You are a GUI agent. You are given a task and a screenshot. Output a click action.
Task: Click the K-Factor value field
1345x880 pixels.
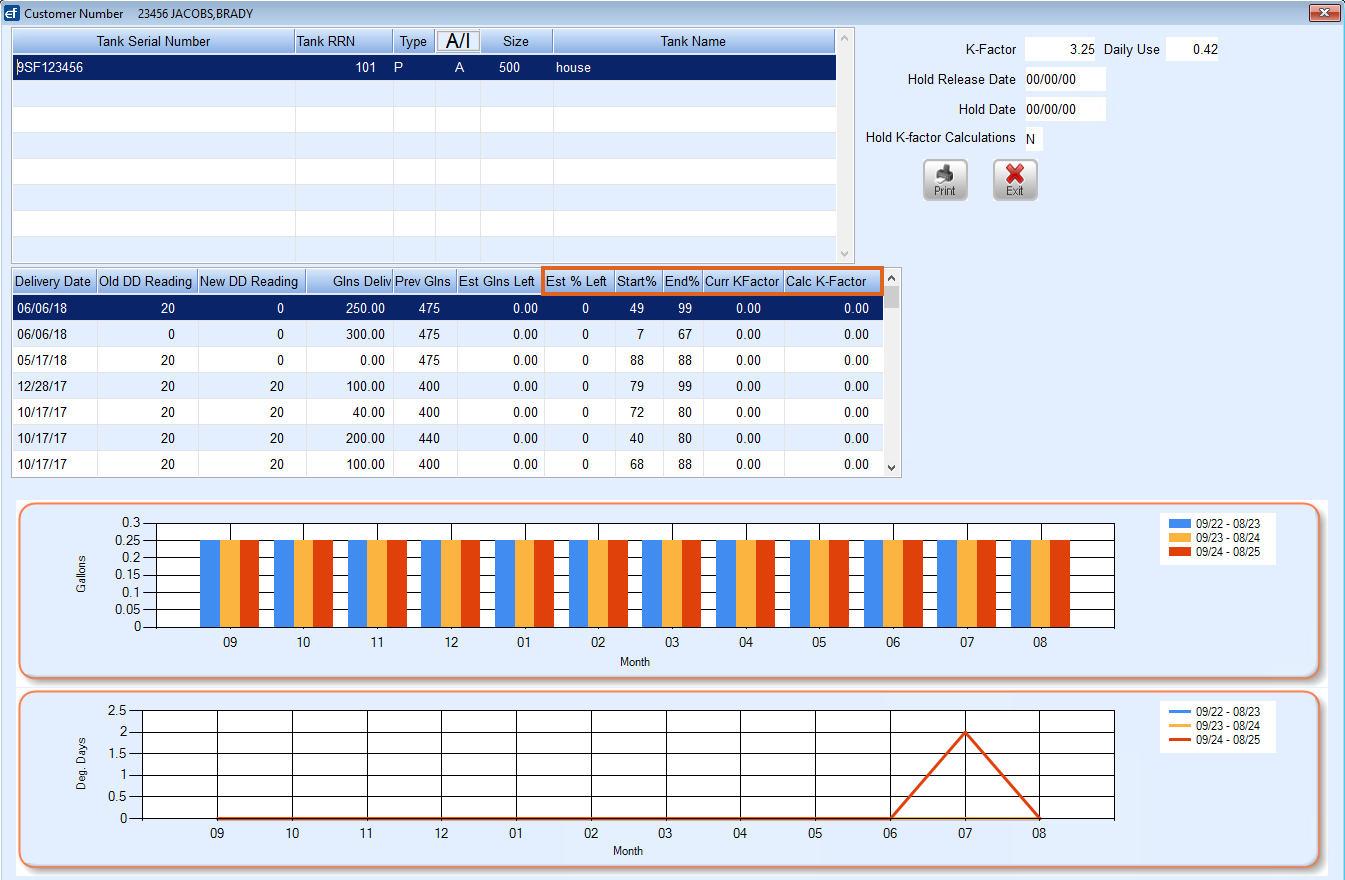pyautogui.click(x=1061, y=49)
